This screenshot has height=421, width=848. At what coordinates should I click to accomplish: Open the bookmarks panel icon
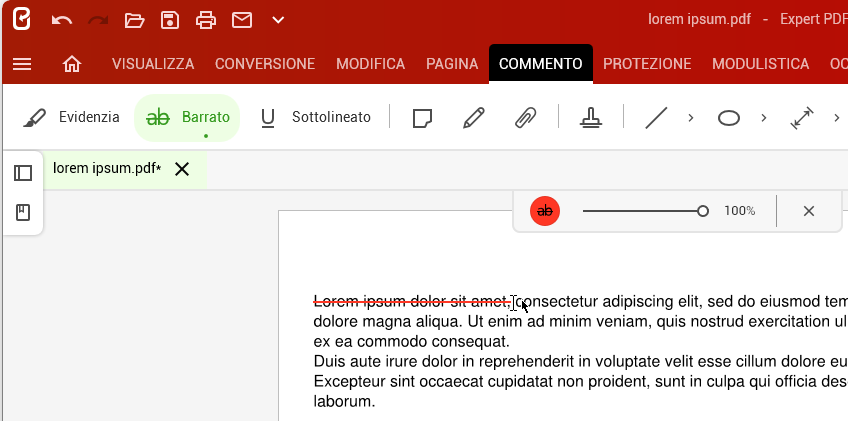tap(23, 213)
